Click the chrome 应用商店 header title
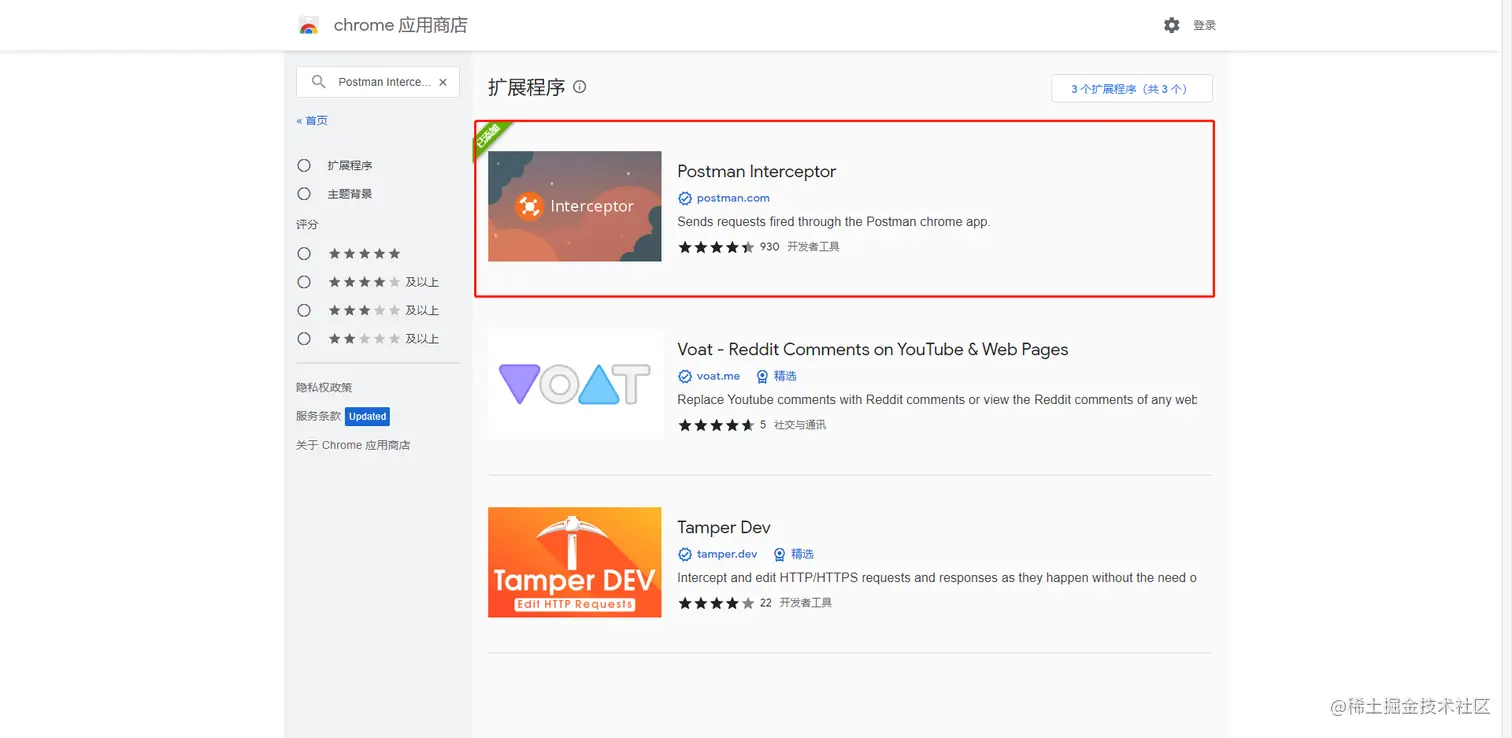This screenshot has height=738, width=1512. [x=400, y=25]
